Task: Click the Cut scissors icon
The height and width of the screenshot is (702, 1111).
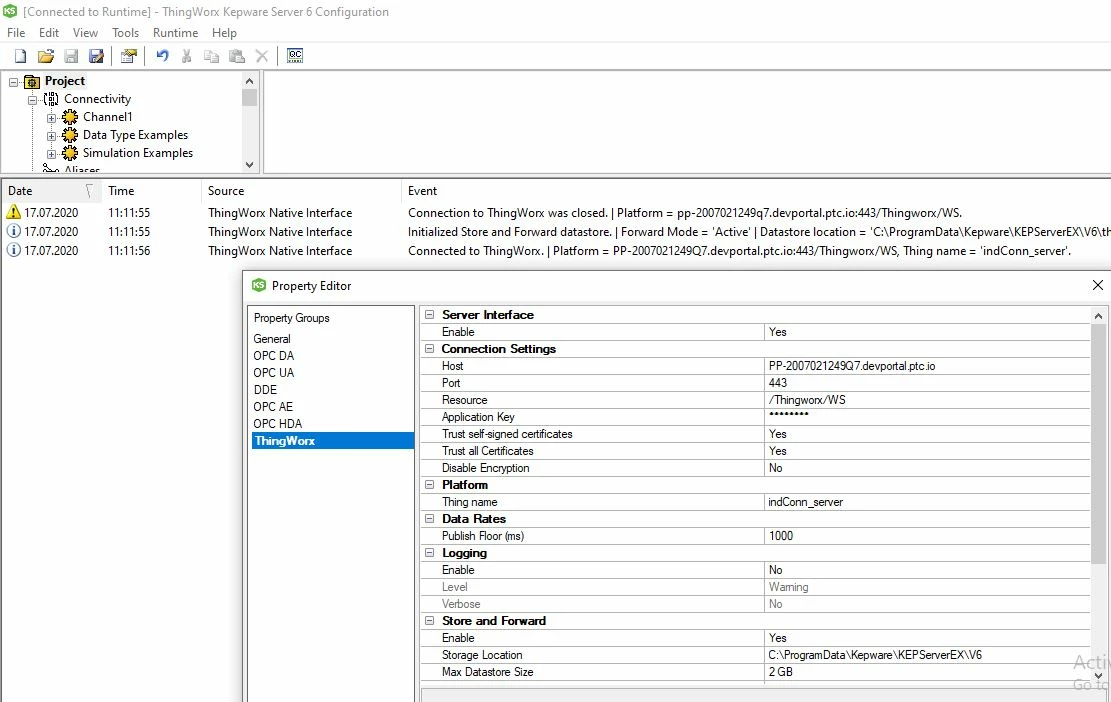Action: click(186, 56)
